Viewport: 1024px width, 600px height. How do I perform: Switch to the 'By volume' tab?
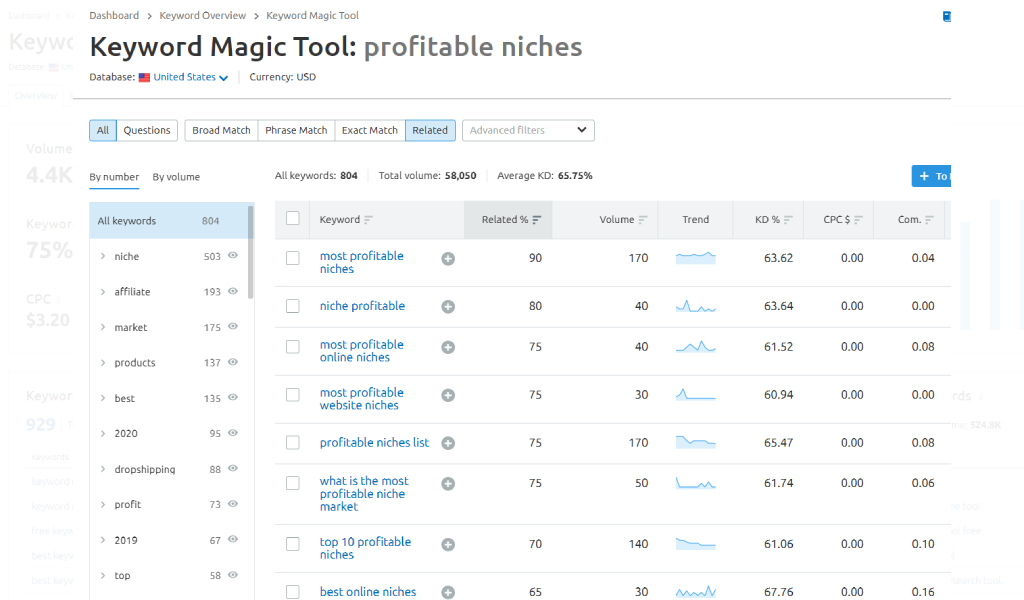(x=176, y=177)
